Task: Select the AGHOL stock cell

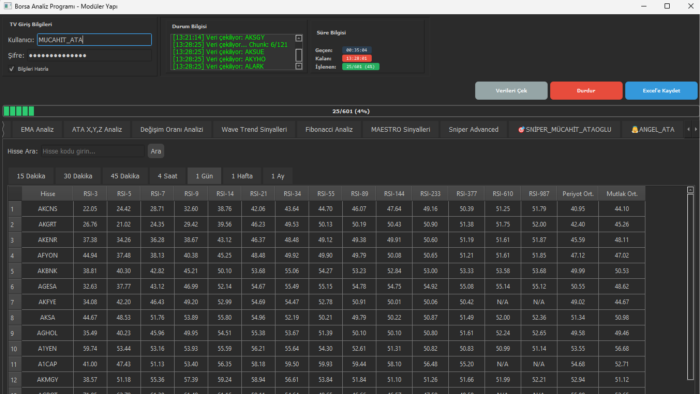Action: (47, 333)
